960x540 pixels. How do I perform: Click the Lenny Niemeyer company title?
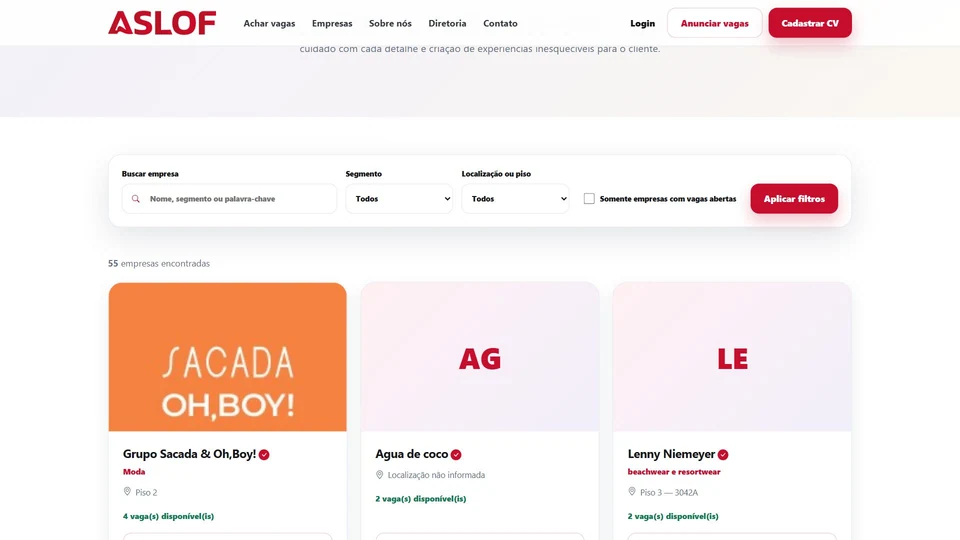671,454
